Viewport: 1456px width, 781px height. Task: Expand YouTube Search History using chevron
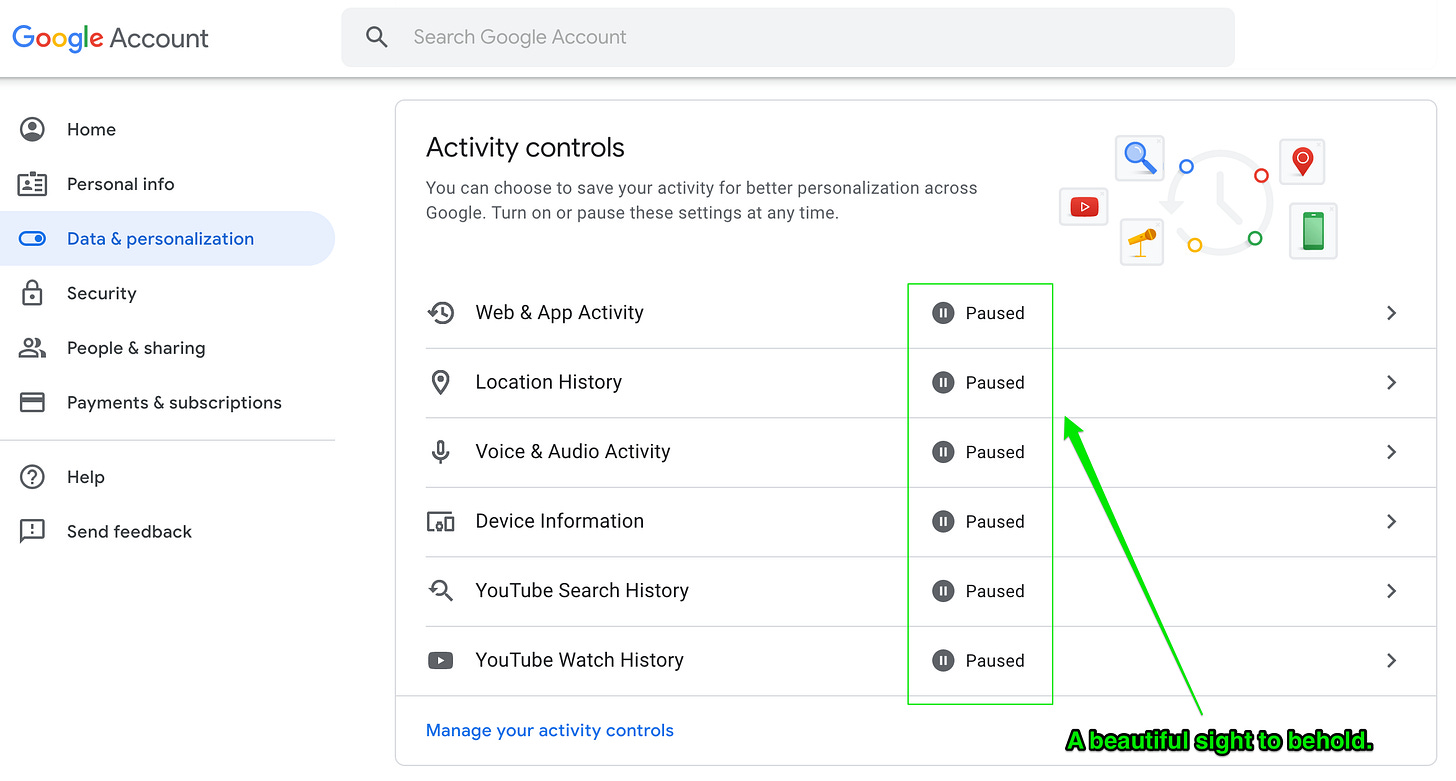tap(1391, 591)
